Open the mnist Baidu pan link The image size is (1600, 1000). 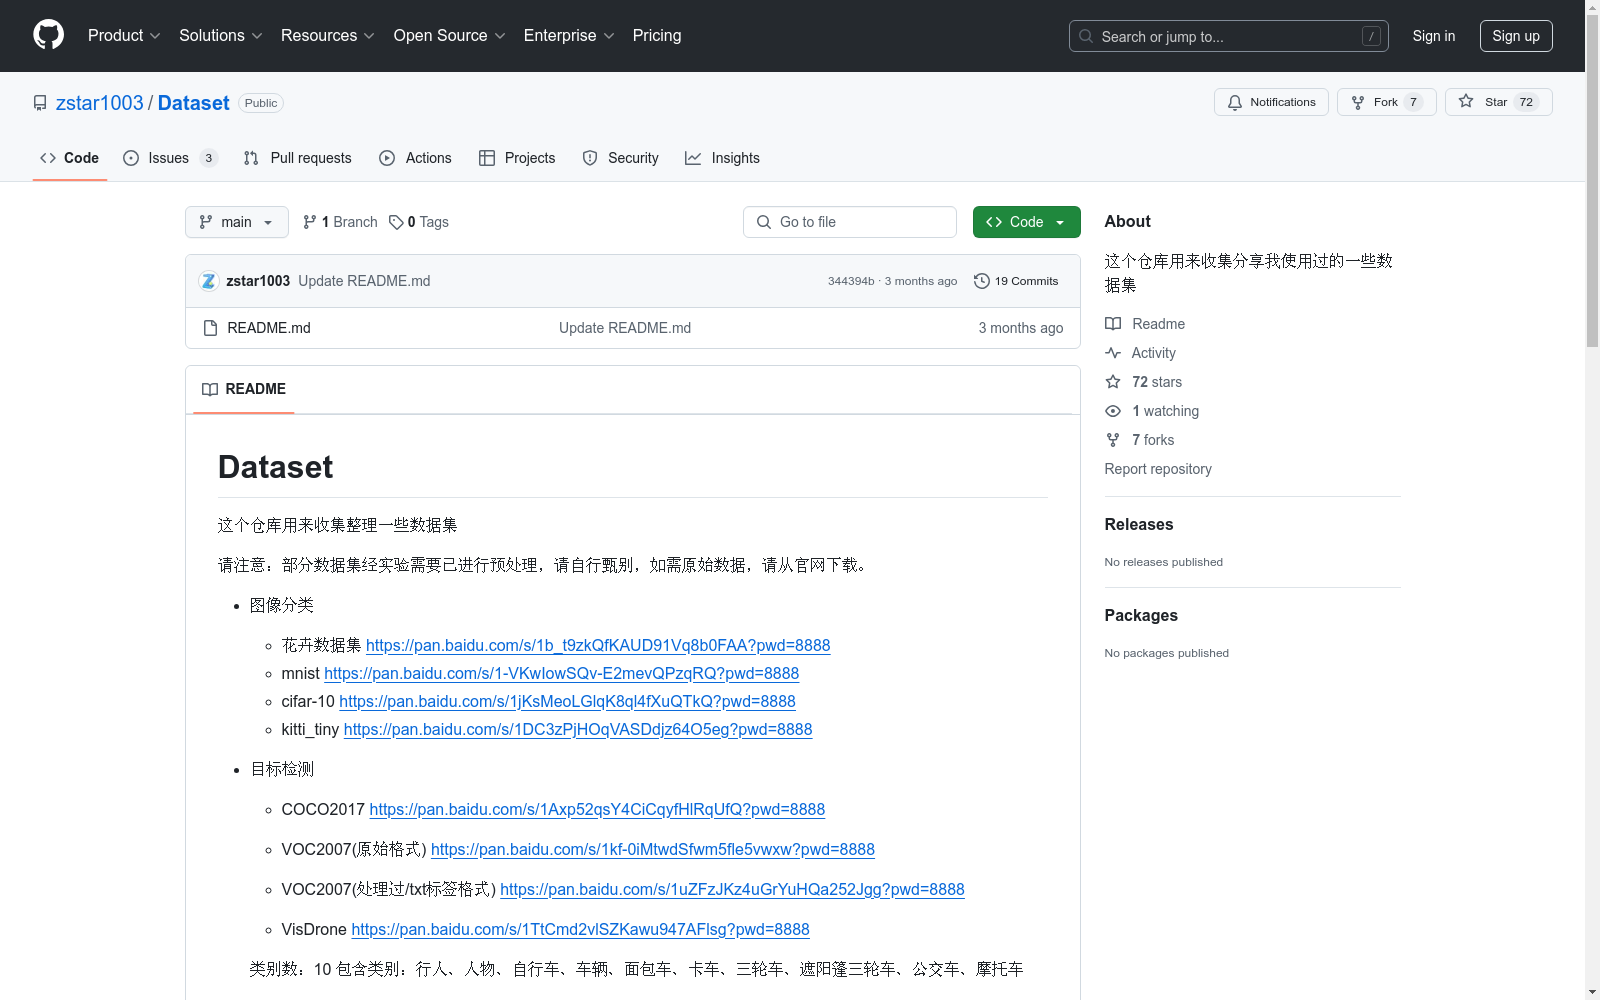(x=562, y=673)
